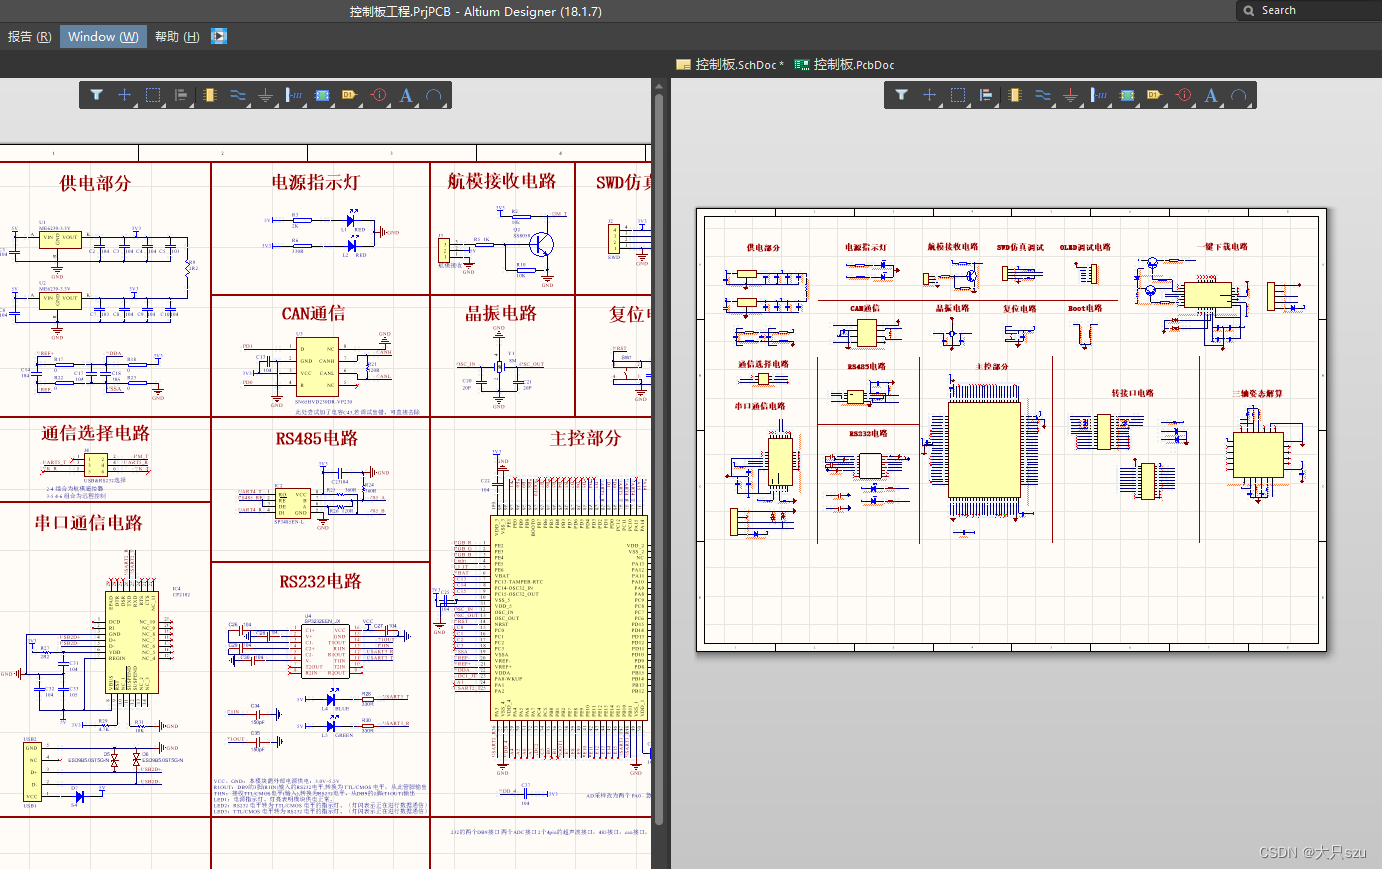Click the D1 port icon in left pane toolbar
Screen dimensions: 1382x869
pos(350,95)
